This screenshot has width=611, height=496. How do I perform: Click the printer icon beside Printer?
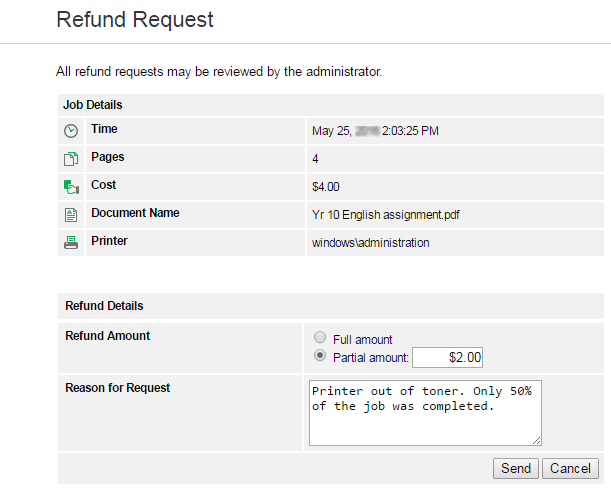[71, 242]
